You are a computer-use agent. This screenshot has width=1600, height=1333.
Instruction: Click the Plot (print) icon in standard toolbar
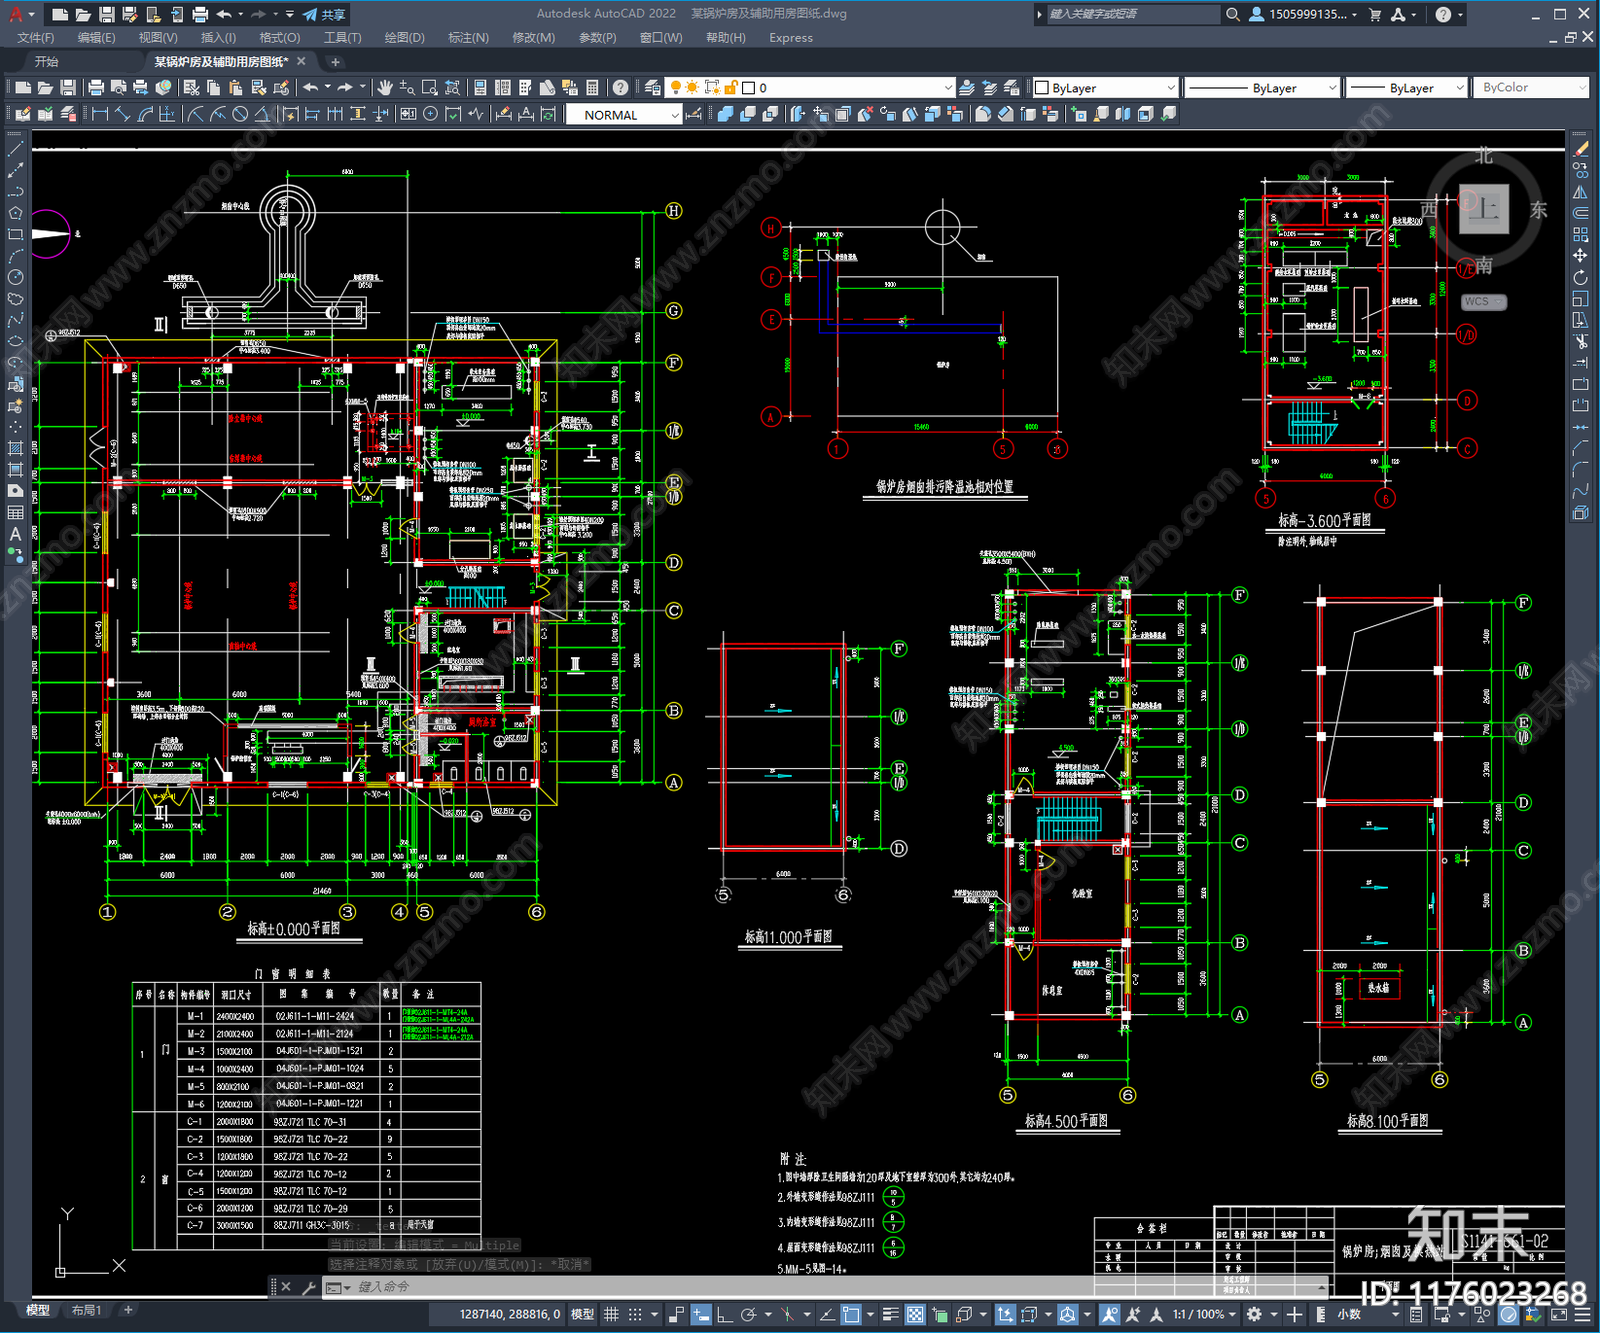96,88
